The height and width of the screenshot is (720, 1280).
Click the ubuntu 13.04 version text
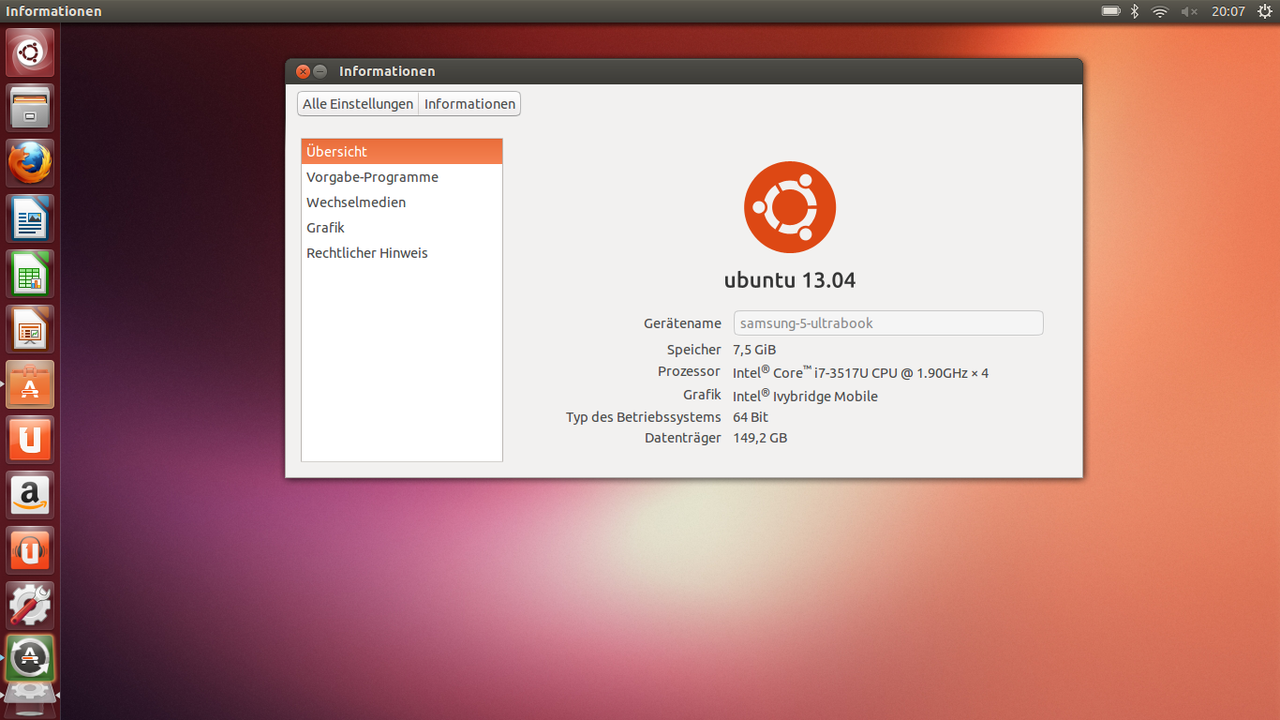click(790, 280)
